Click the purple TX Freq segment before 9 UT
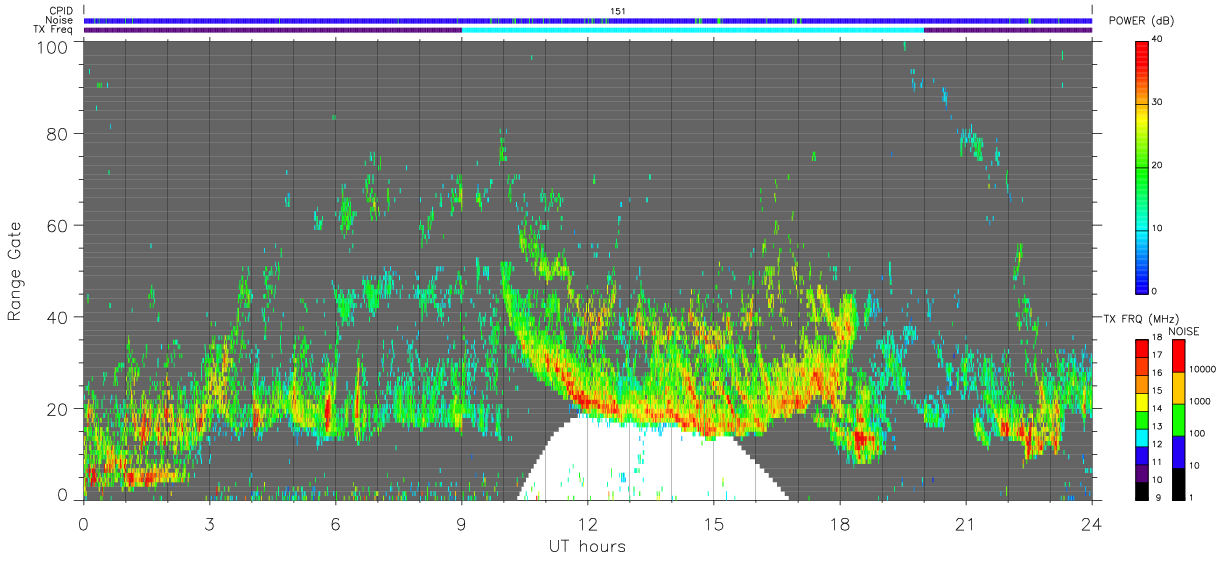This screenshot has width=1228, height=567. click(x=273, y=30)
